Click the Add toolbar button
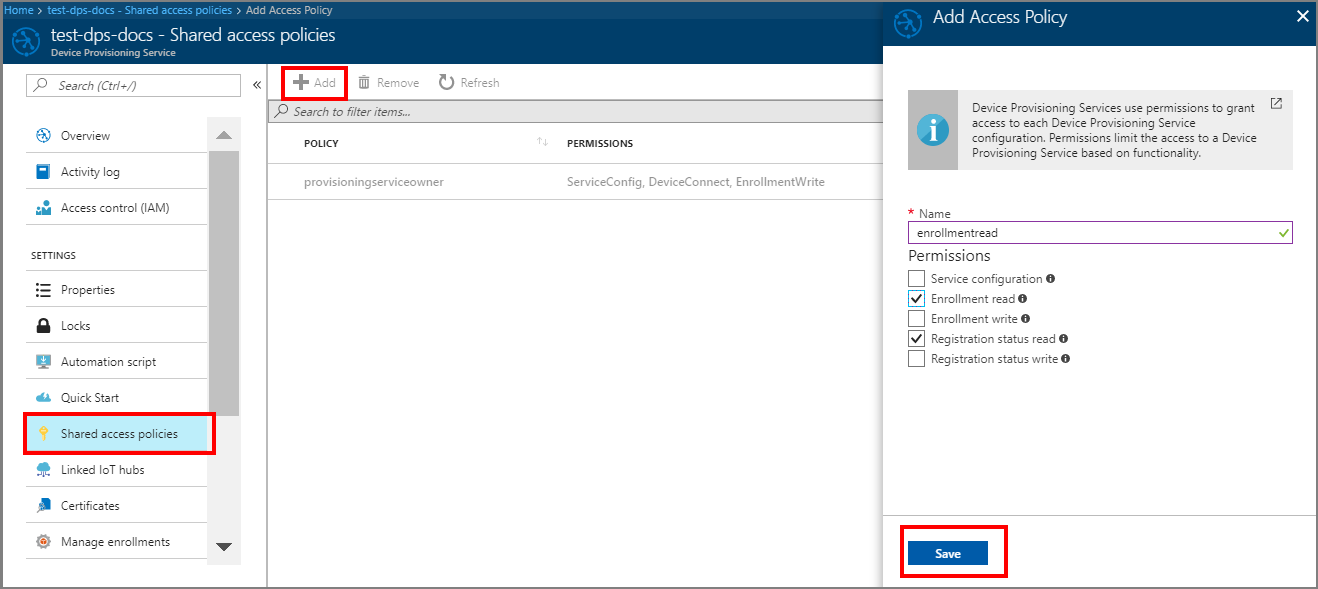 coord(314,83)
